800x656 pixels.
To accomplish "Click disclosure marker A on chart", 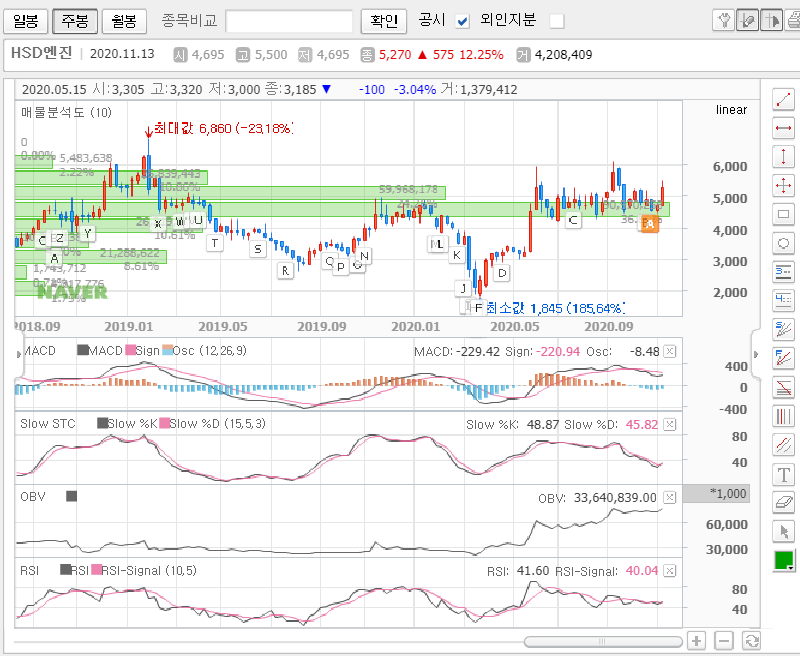I will tap(54, 258).
